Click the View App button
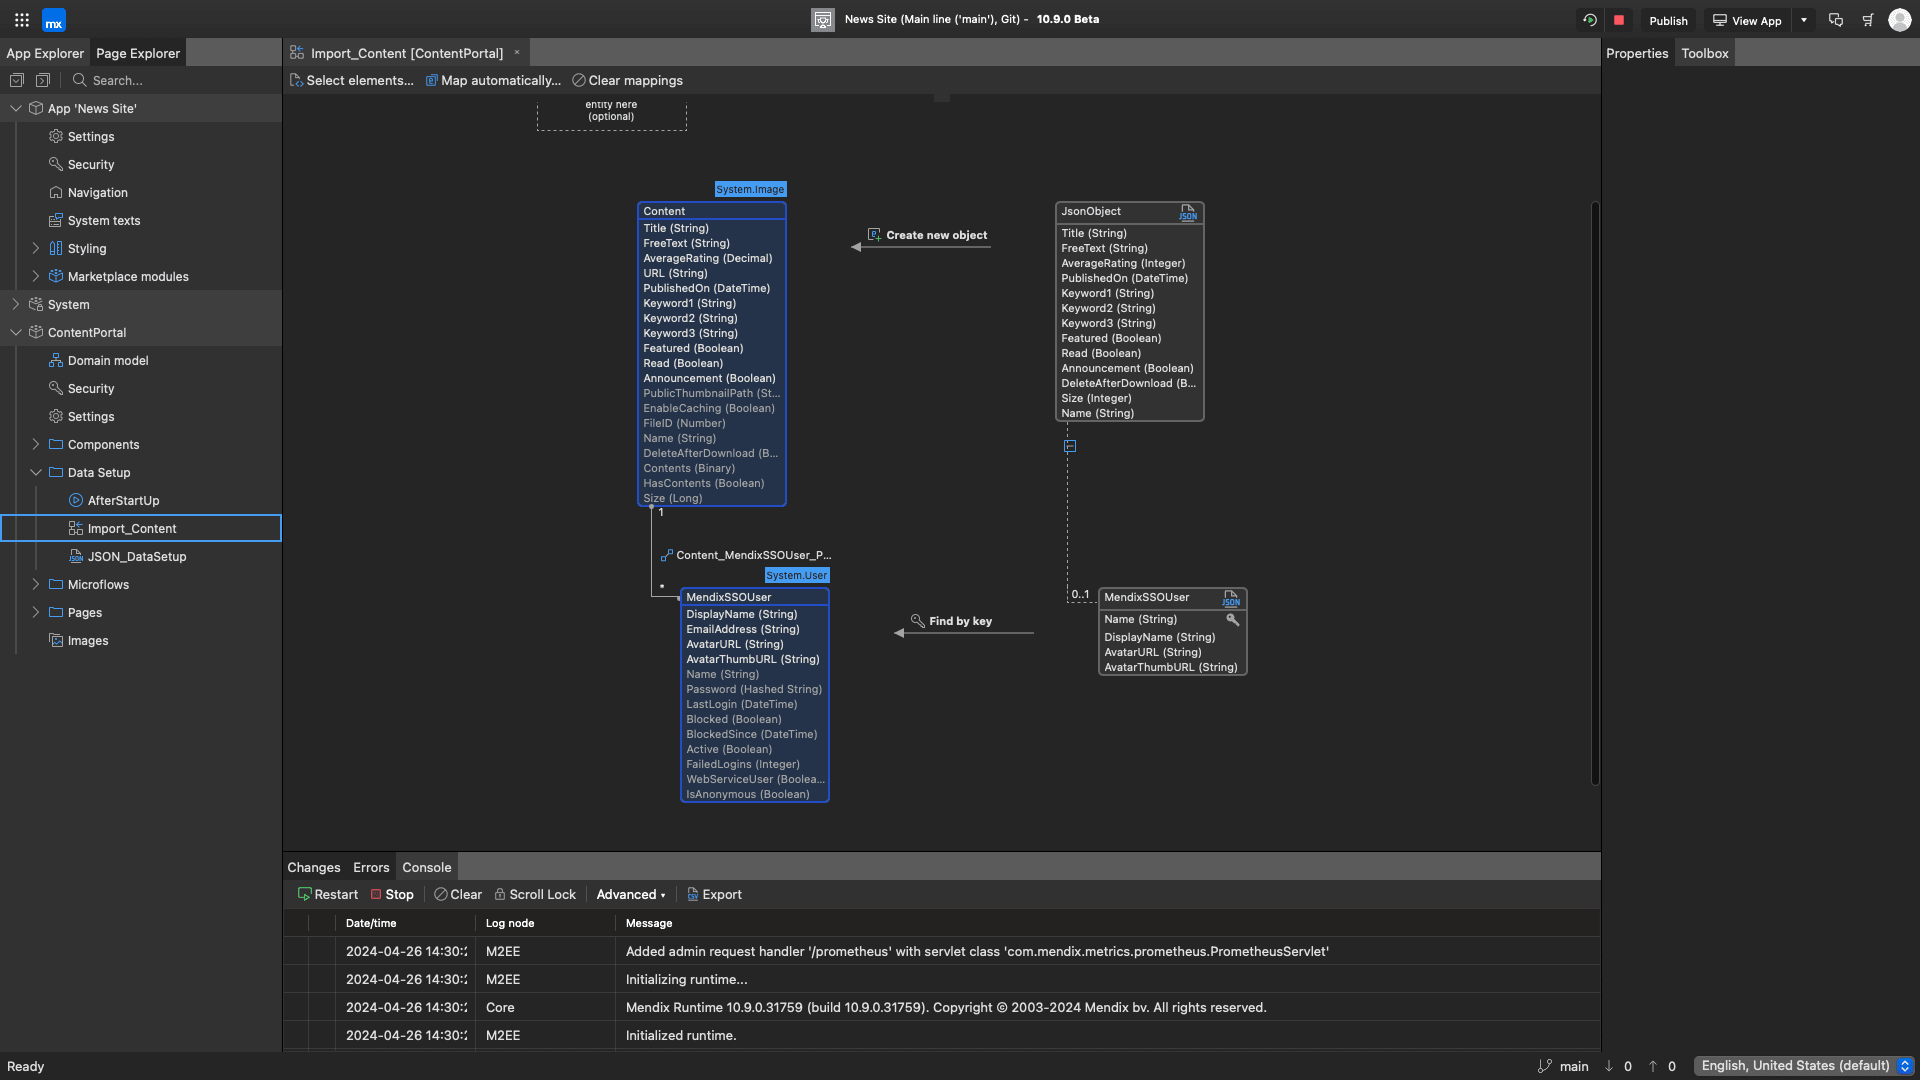Screen dimensions: 1920x1080 (1747, 20)
